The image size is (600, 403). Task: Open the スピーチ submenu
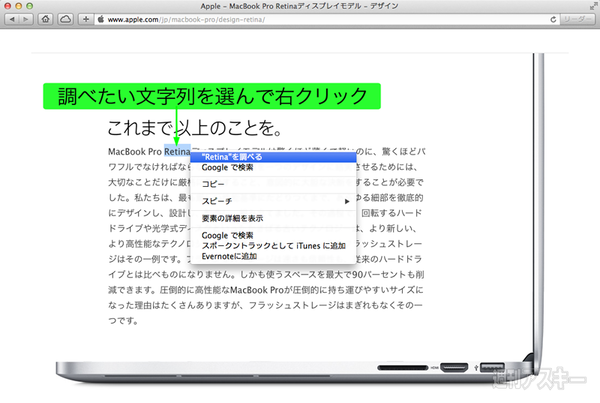(x=273, y=201)
